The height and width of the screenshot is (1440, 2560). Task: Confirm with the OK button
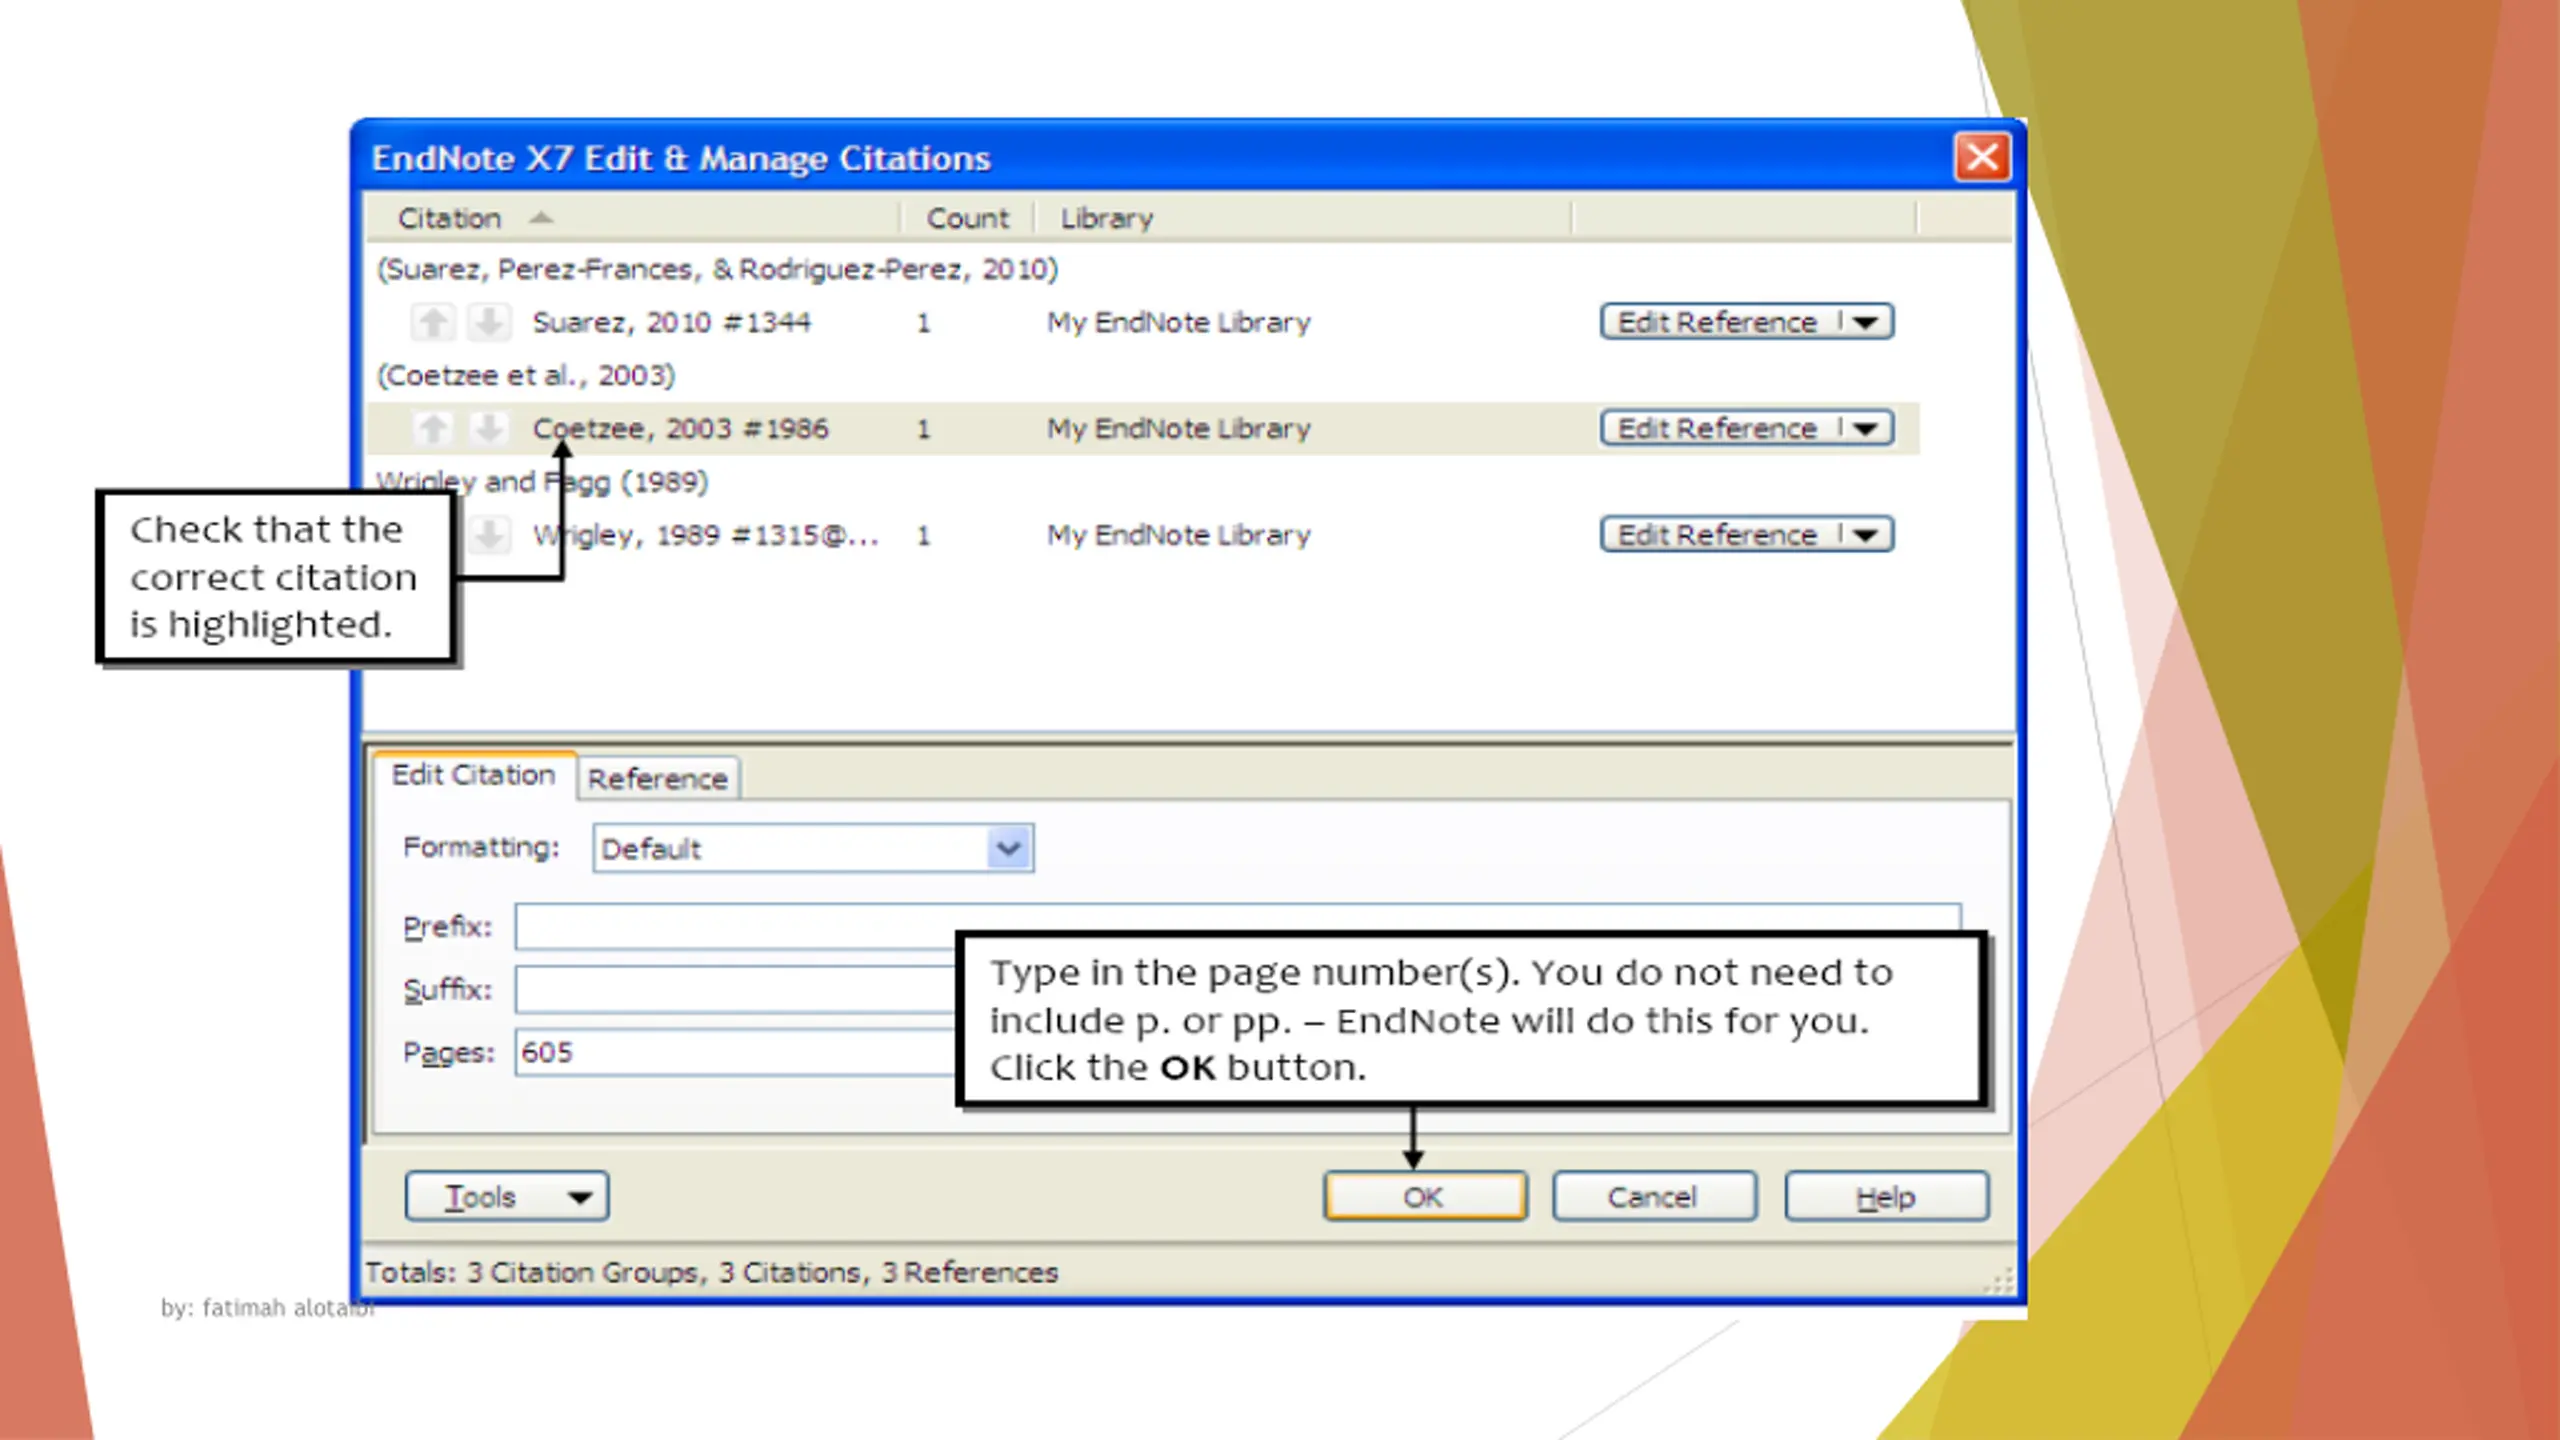pos(1425,1197)
